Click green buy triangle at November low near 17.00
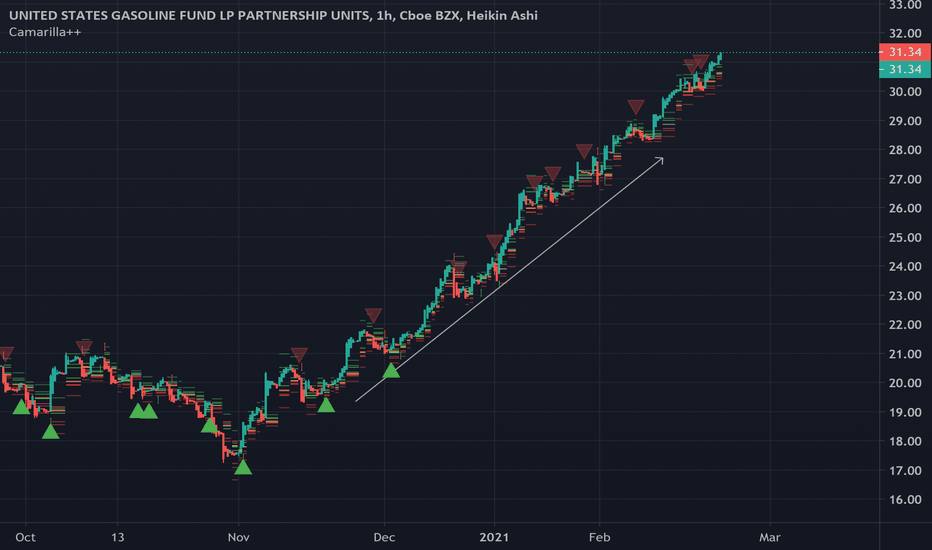Image resolution: width=932 pixels, height=550 pixels. 243,467
